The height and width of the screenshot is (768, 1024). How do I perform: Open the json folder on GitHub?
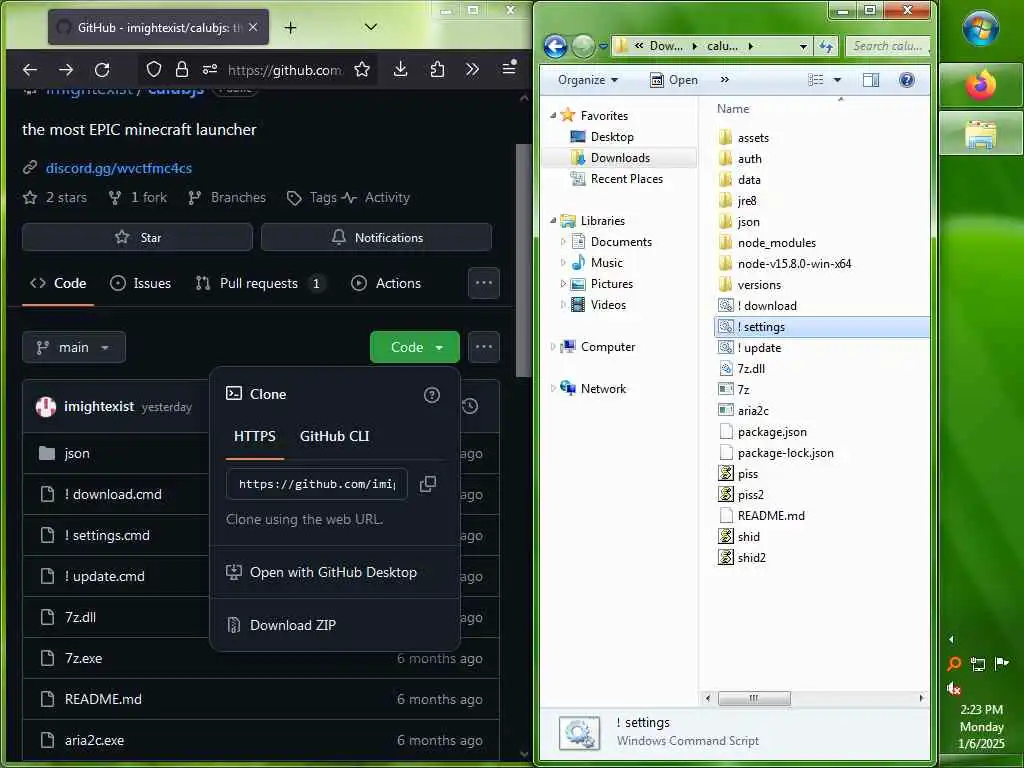pos(77,453)
